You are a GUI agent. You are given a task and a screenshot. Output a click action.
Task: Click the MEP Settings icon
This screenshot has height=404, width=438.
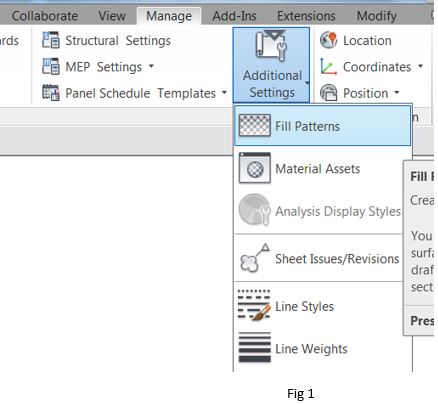[51, 66]
